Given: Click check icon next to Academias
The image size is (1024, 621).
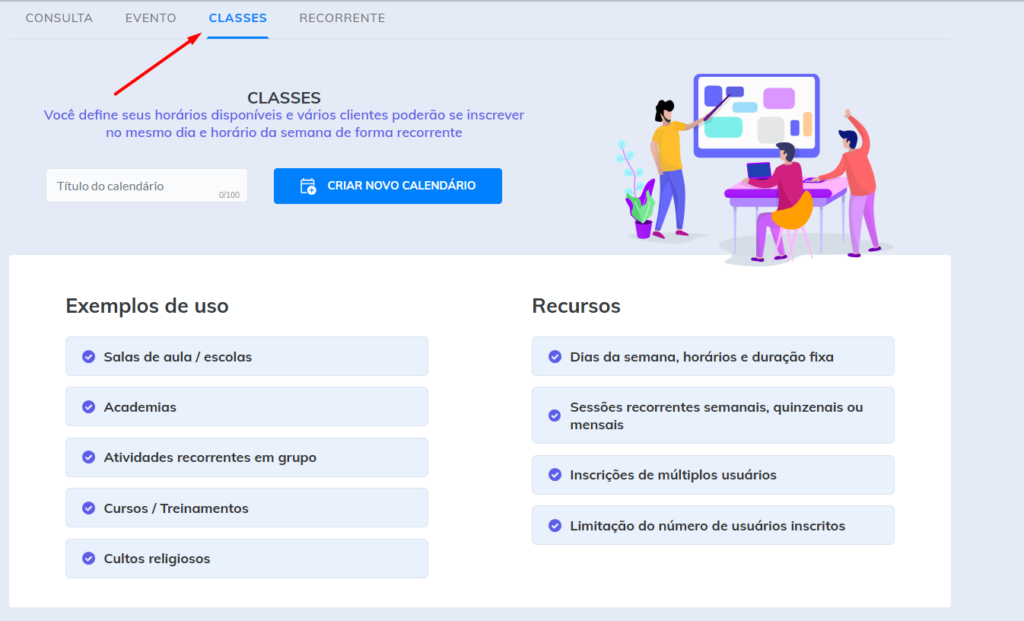Looking at the screenshot, I should point(87,407).
